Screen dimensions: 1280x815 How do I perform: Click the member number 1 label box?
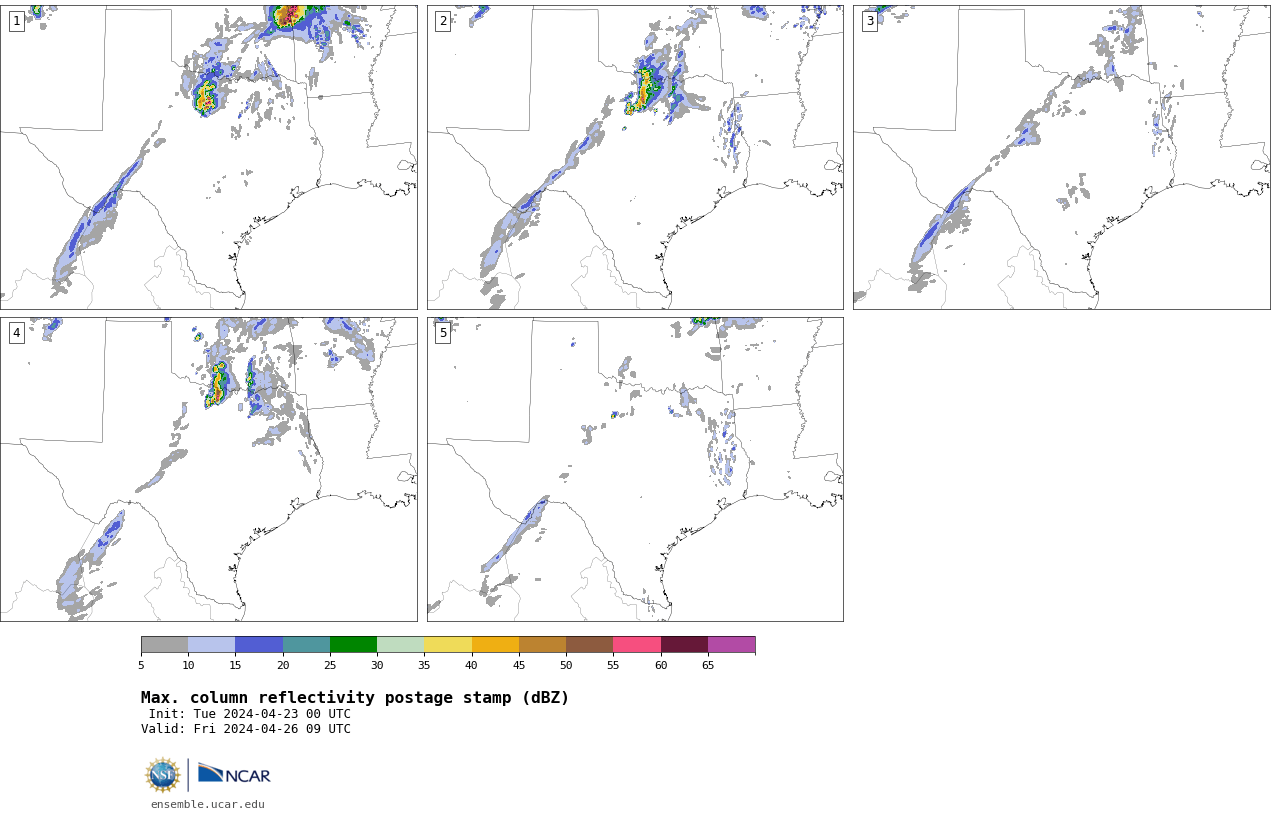click(17, 21)
